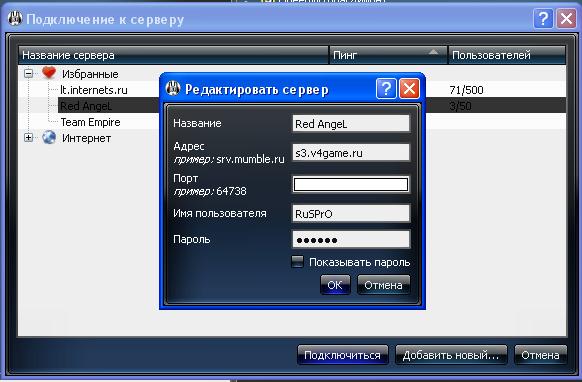Select the Team Empire server
Image resolution: width=582 pixels, height=382 pixels.
click(91, 122)
